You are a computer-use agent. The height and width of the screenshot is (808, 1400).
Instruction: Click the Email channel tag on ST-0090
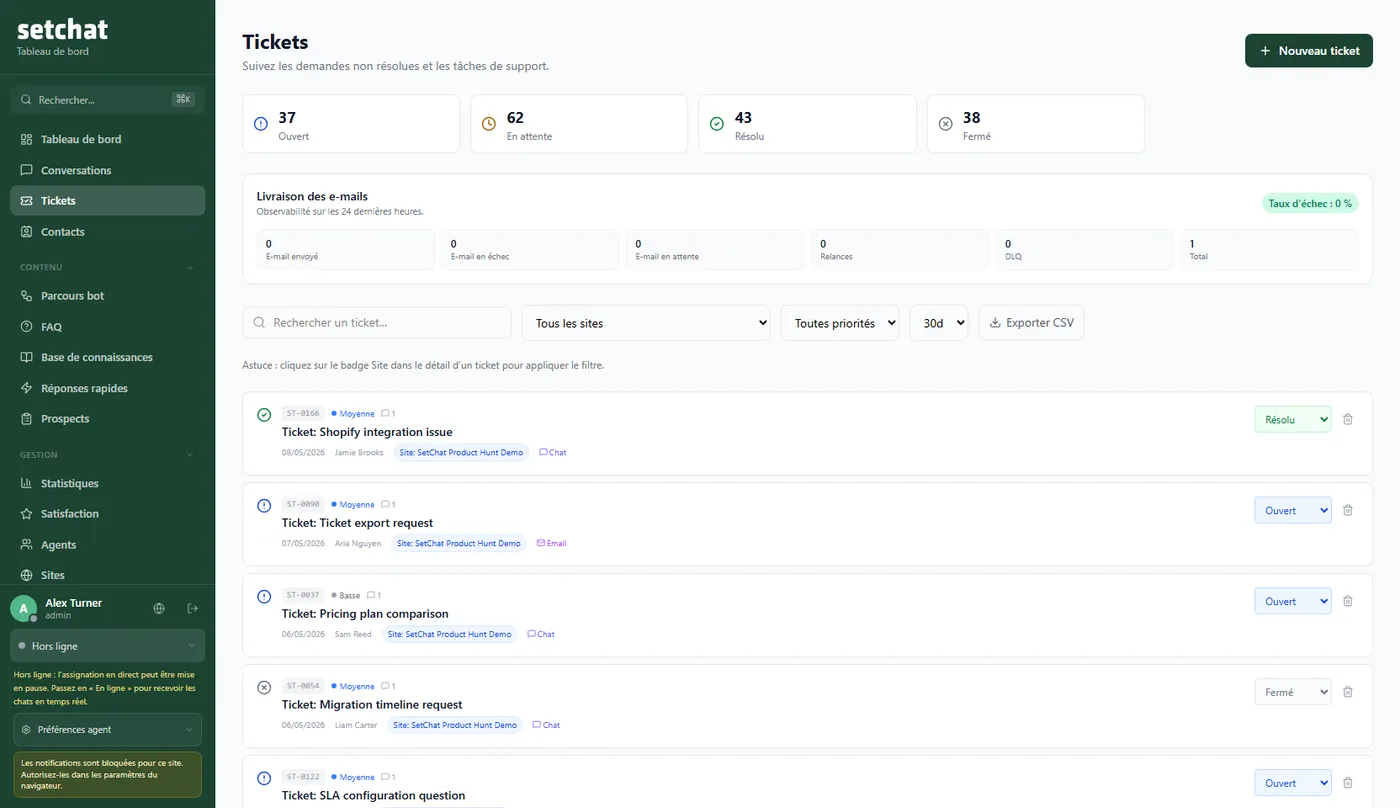click(552, 544)
